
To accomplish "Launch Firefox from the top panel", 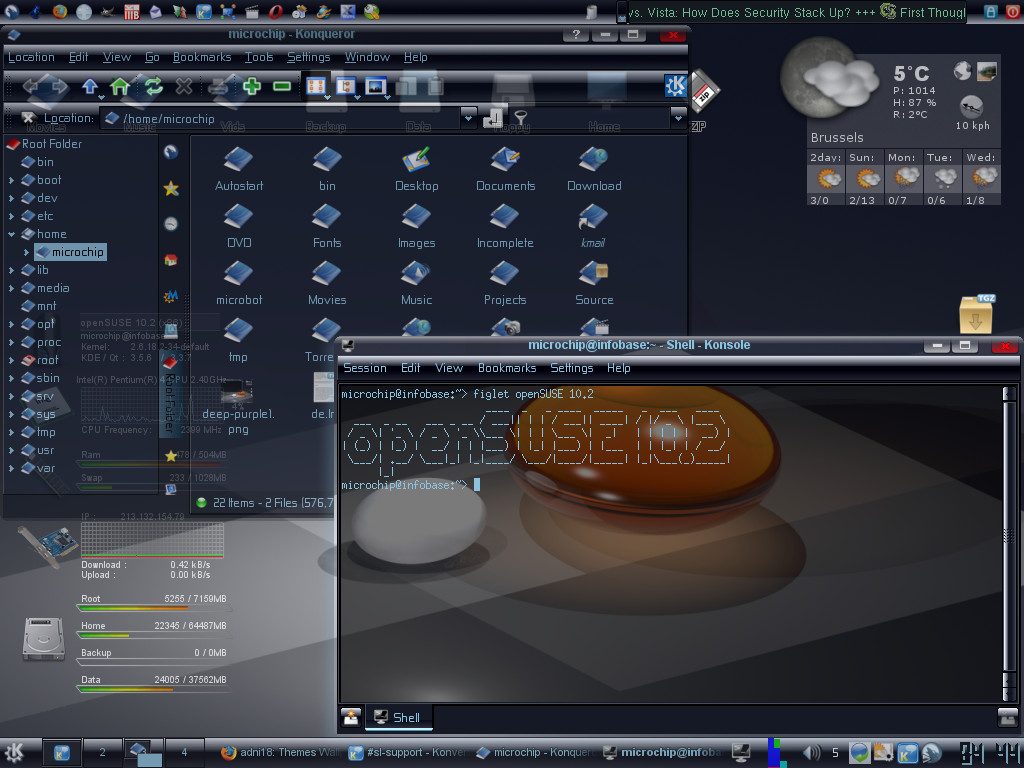I will [59, 10].
